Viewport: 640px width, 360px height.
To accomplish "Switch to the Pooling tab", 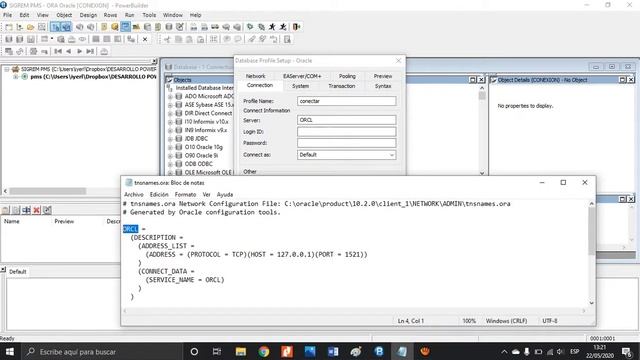I will (347, 76).
